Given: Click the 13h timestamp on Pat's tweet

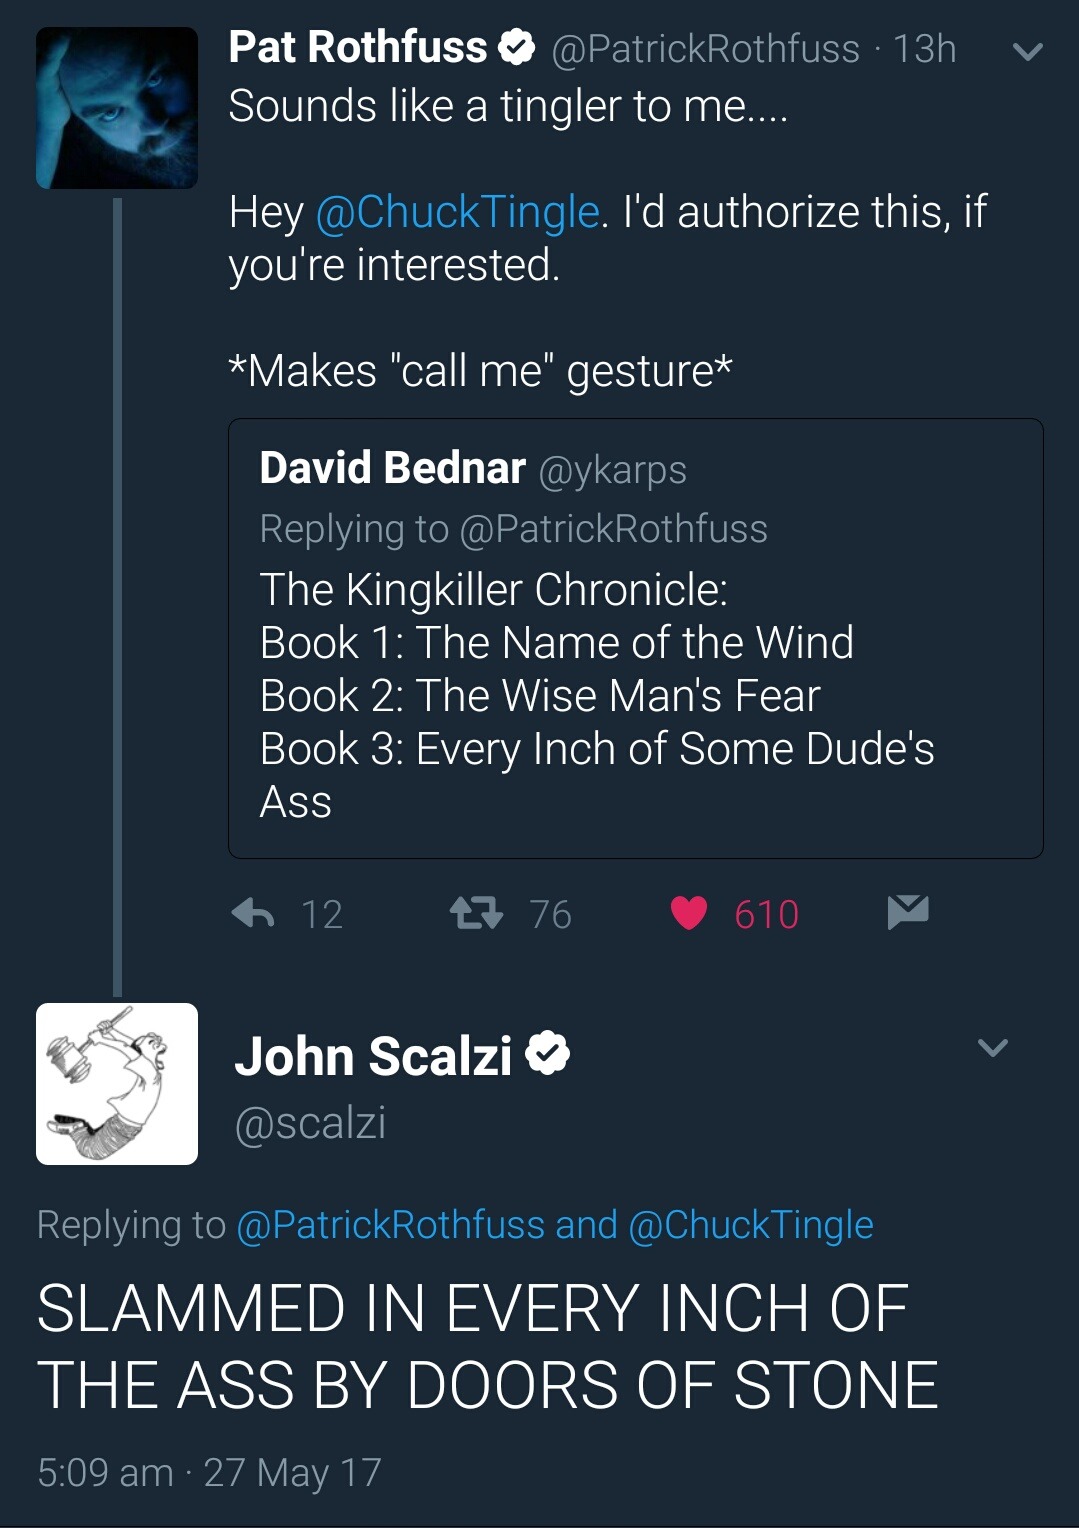Looking at the screenshot, I should point(925,49).
